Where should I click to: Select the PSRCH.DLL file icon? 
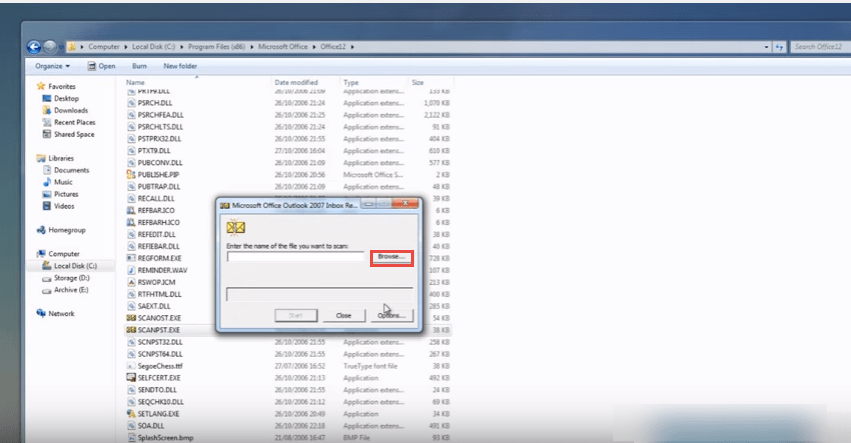click(131, 103)
